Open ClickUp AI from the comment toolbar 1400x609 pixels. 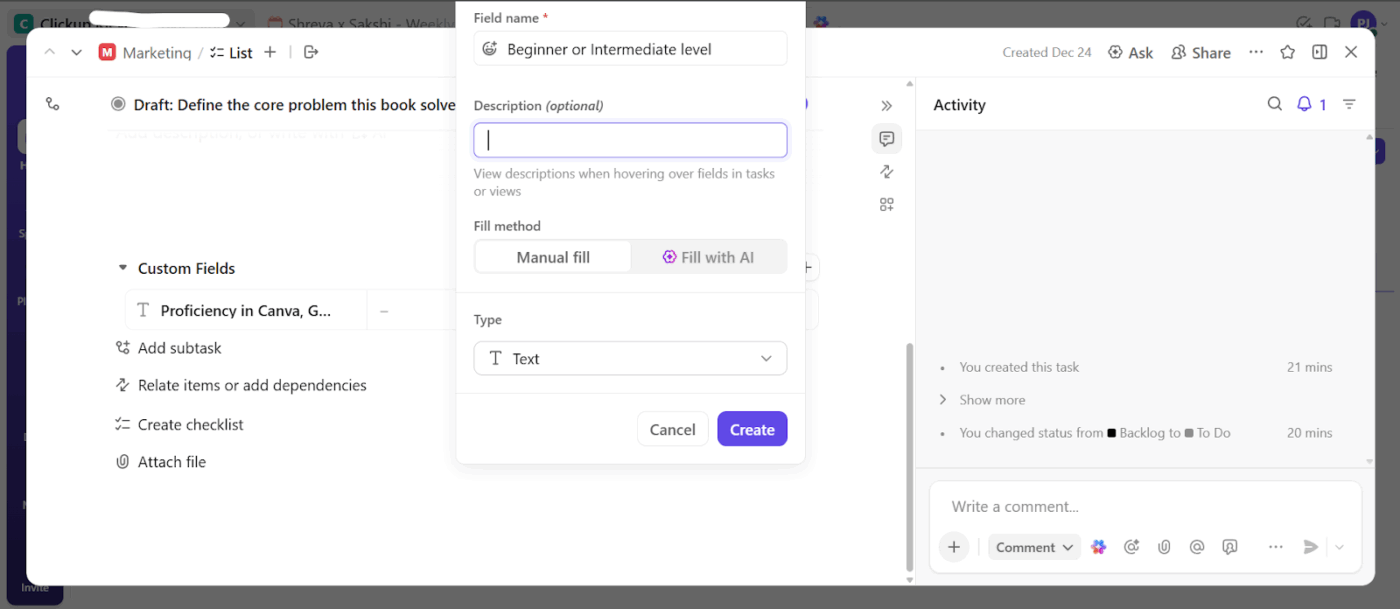[x=1099, y=547]
